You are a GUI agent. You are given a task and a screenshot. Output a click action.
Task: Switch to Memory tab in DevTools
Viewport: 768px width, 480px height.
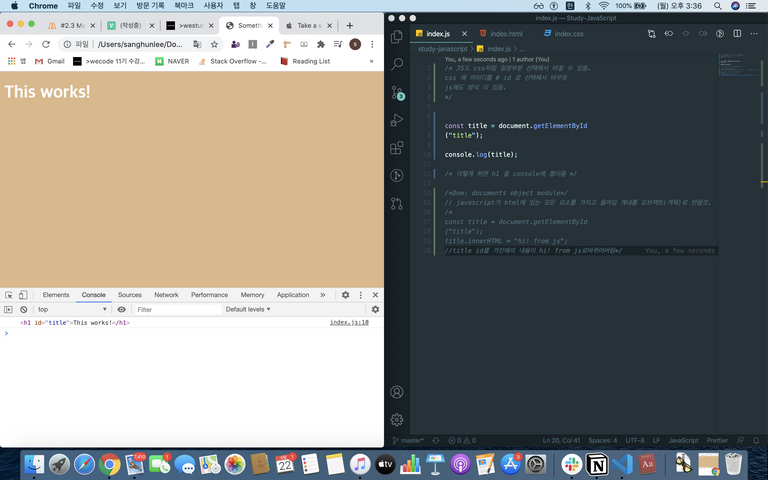(x=252, y=295)
